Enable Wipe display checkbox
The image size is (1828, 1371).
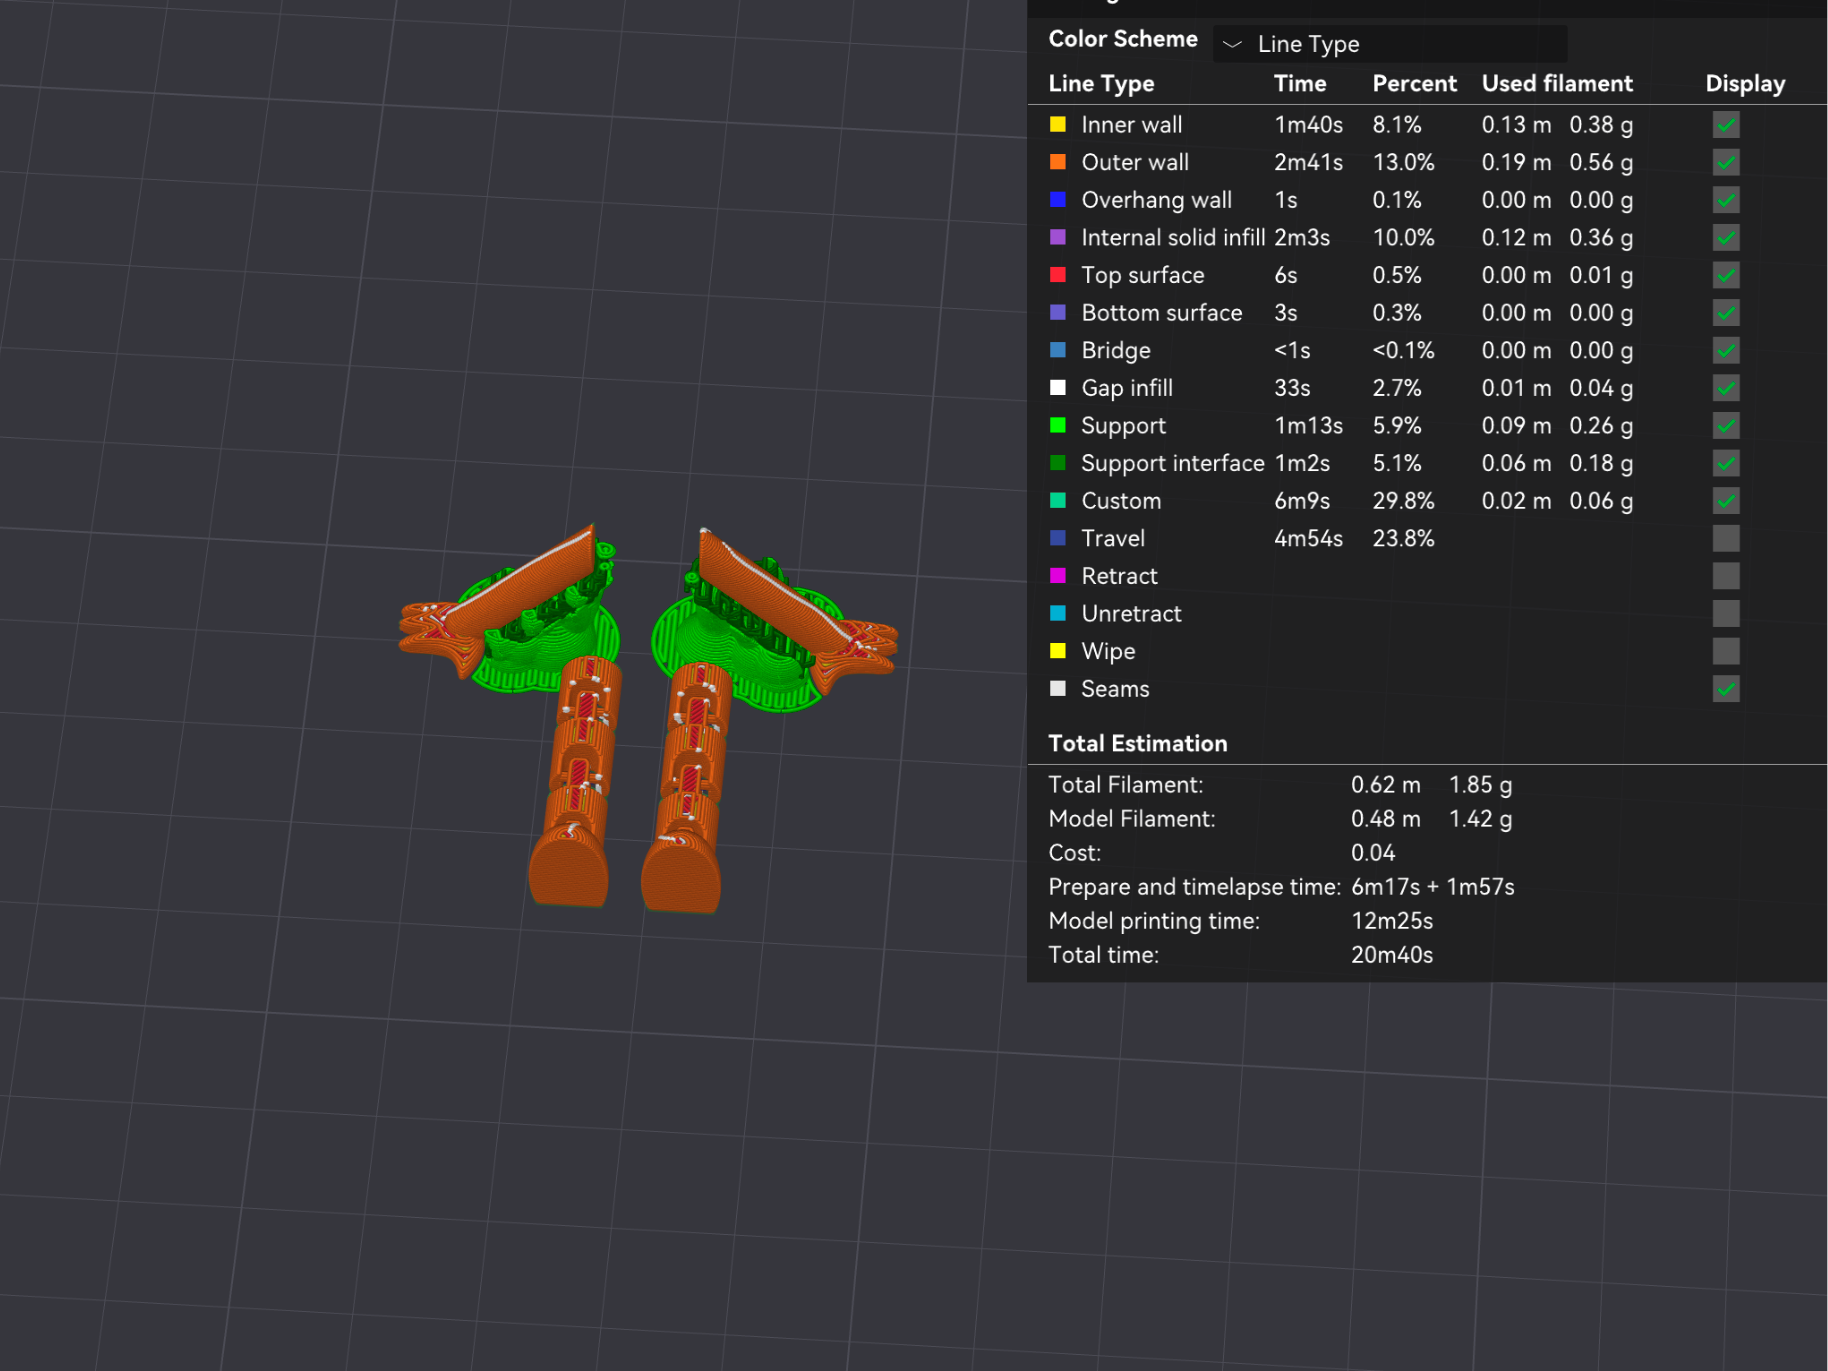1726,651
